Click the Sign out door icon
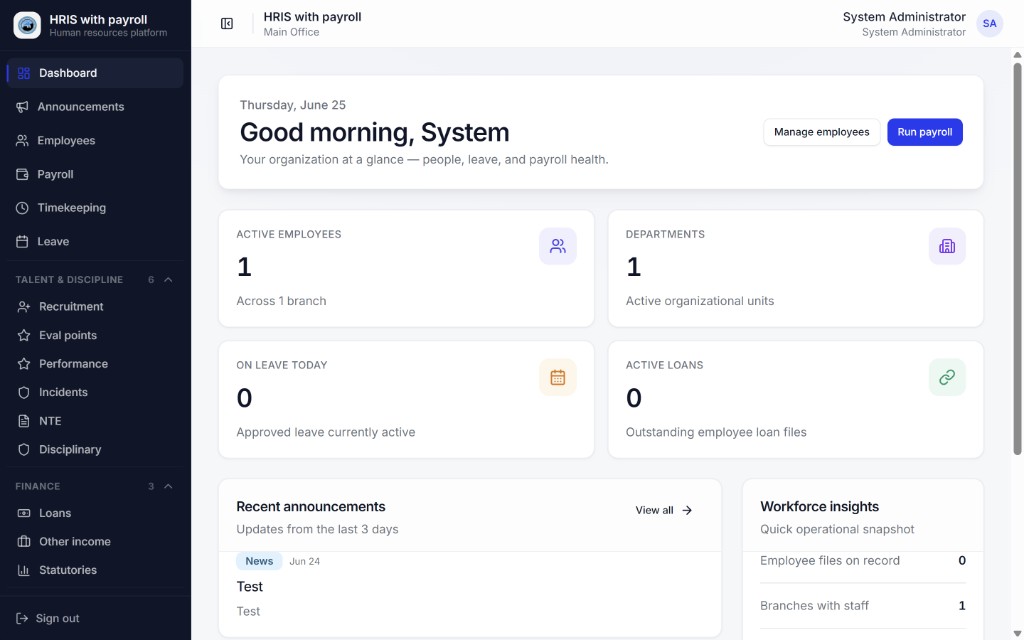 [22, 618]
